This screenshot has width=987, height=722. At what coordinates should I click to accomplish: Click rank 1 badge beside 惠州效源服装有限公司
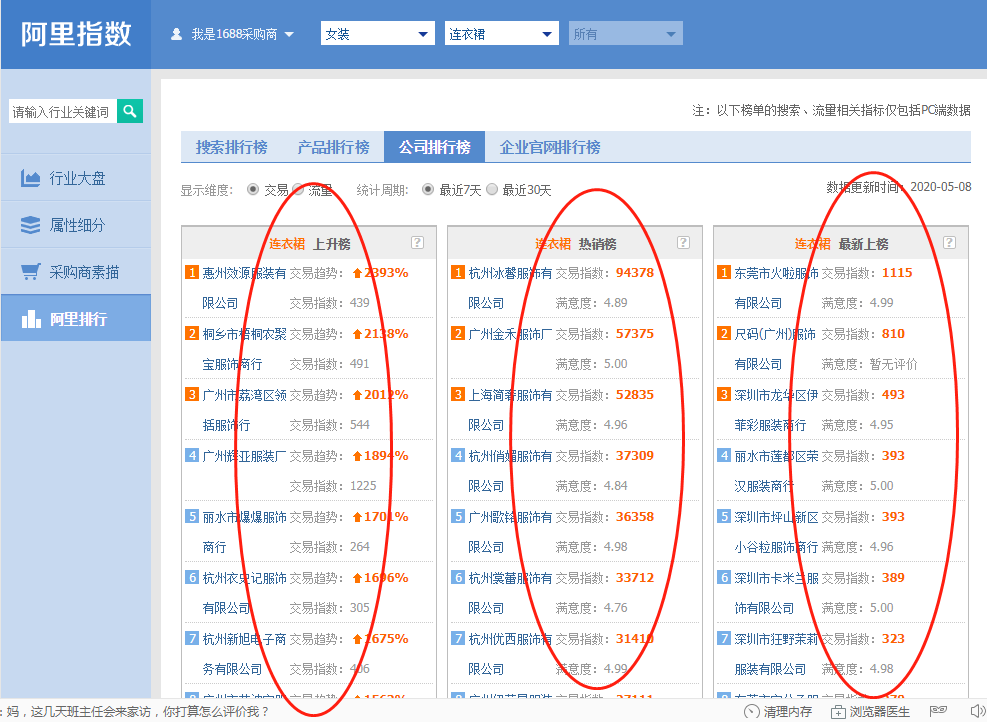click(191, 273)
